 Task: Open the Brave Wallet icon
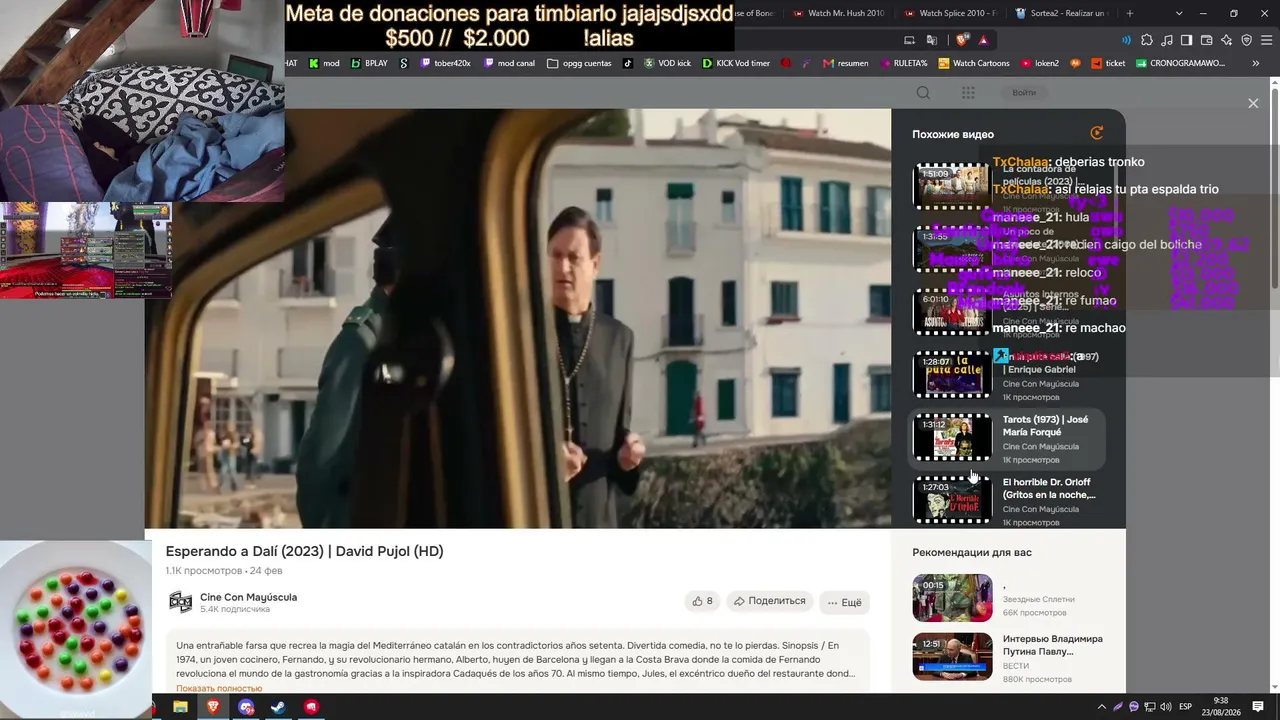1207,40
